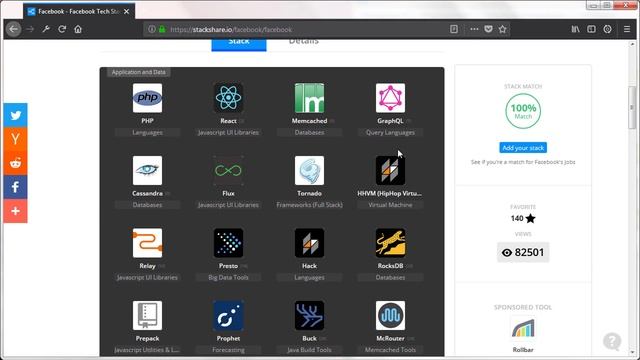Open the HHVM icon

(x=390, y=170)
